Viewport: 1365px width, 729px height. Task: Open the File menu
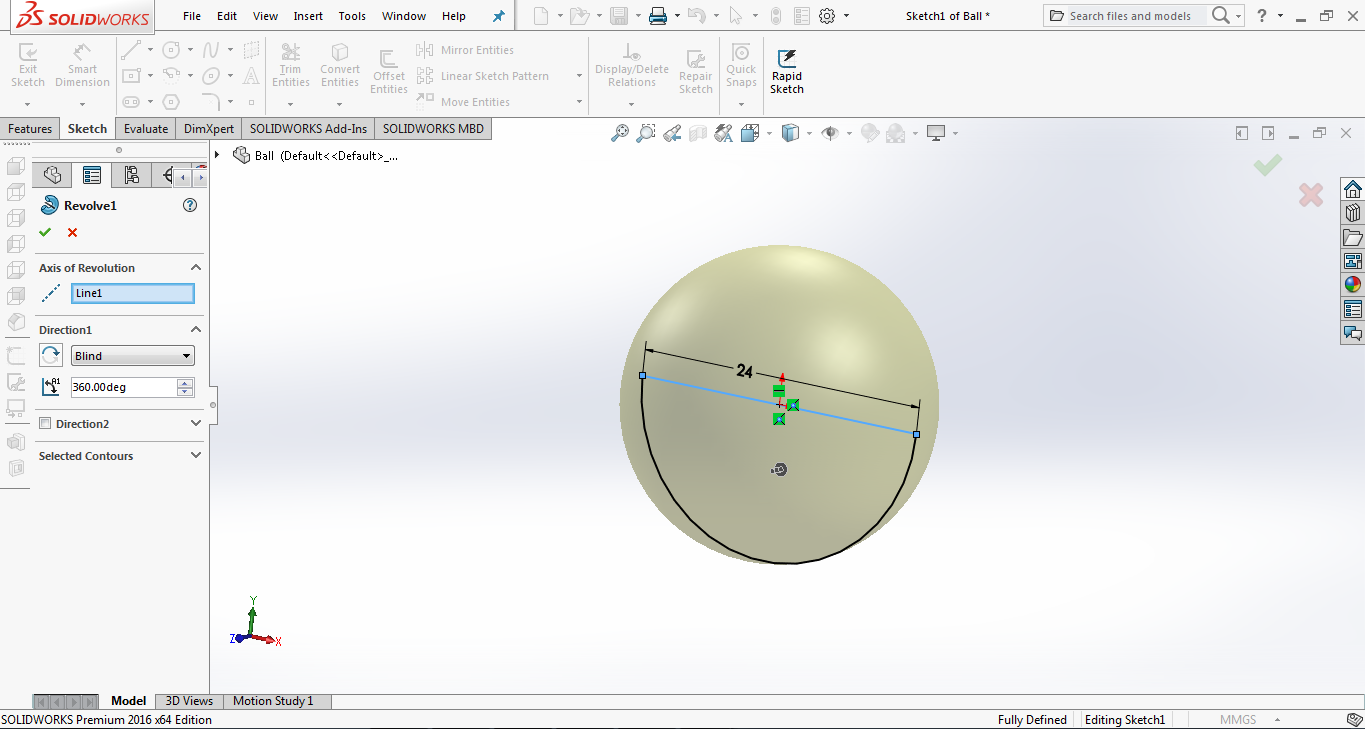(x=192, y=16)
